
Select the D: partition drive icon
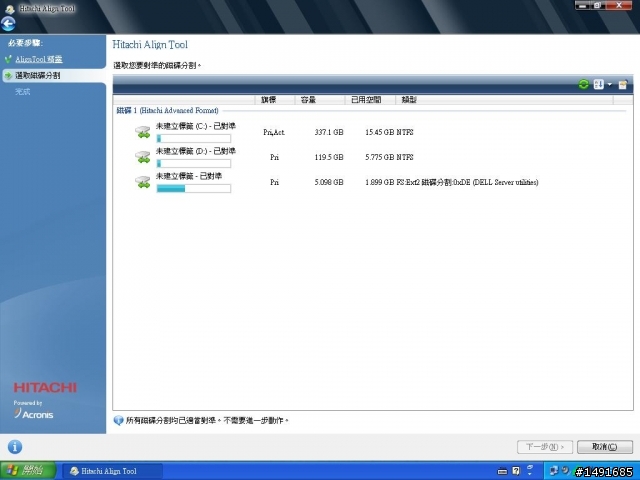click(x=143, y=157)
